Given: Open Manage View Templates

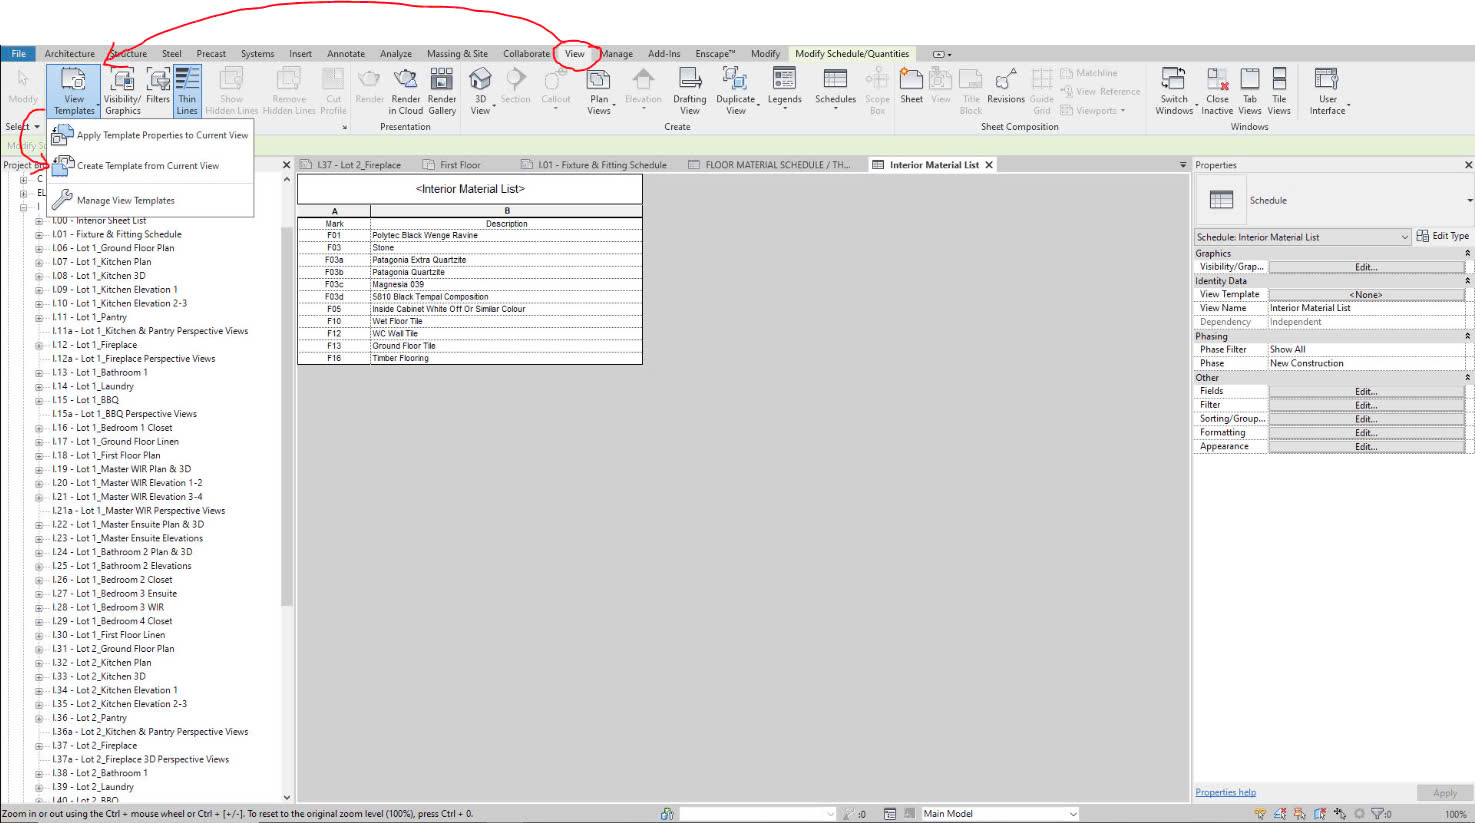Looking at the screenshot, I should tap(125, 200).
